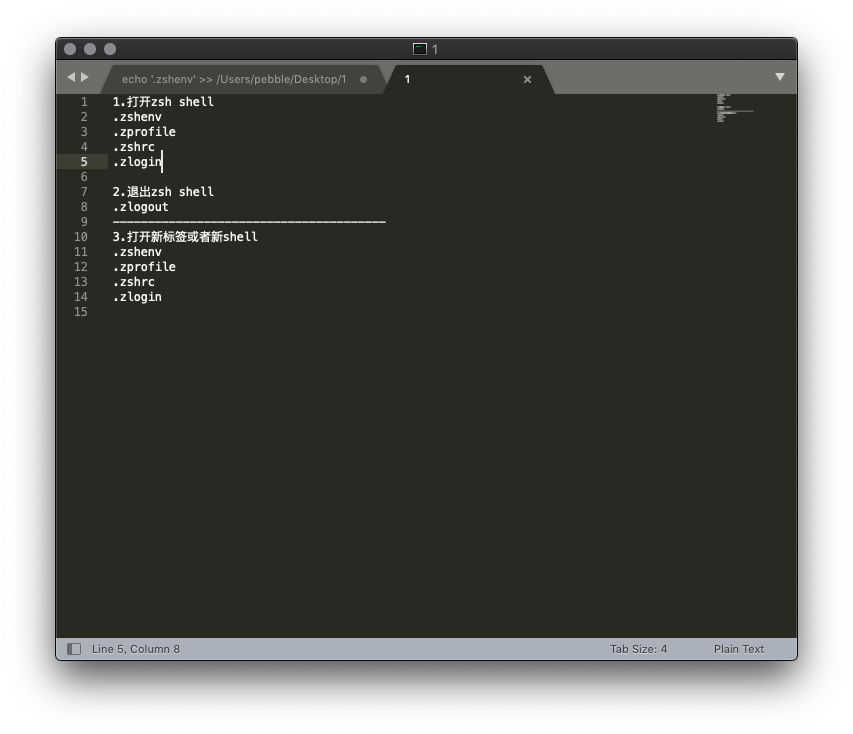Place cursor in '.zlogin' on line 5
The height and width of the screenshot is (734, 853).
pos(137,162)
